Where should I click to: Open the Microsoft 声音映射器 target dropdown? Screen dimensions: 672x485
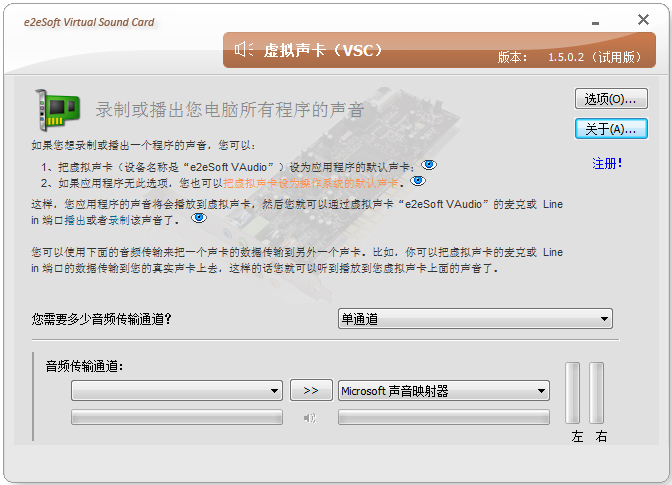pos(444,391)
